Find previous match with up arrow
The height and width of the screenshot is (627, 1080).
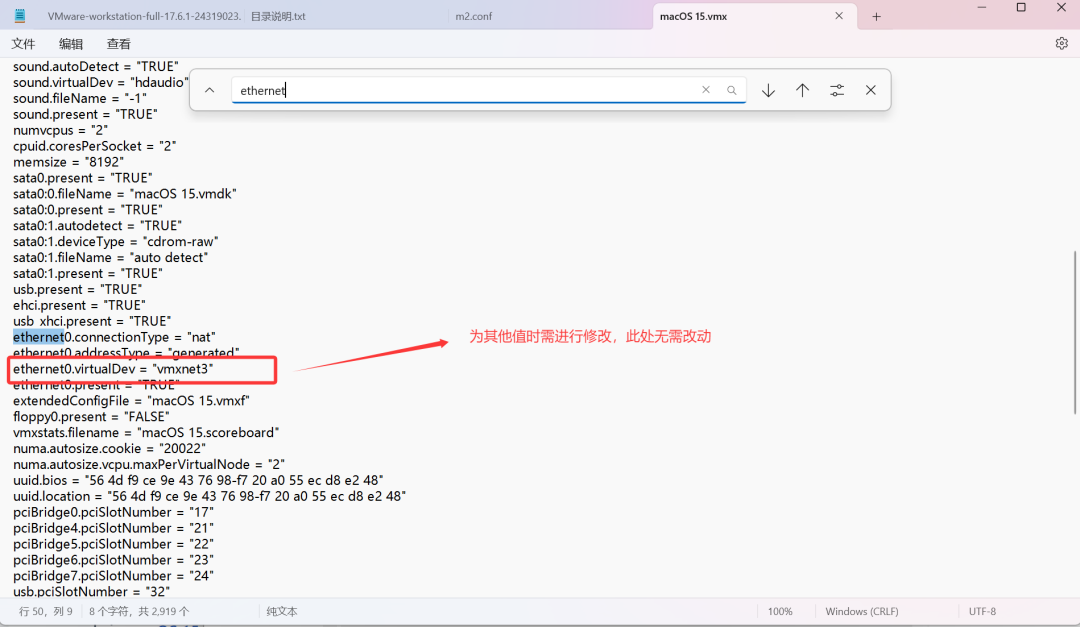tap(802, 90)
